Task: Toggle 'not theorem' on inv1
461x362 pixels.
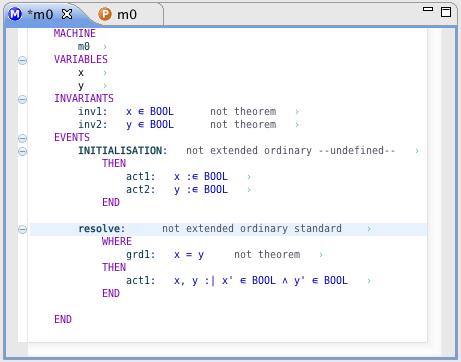Action: point(243,111)
